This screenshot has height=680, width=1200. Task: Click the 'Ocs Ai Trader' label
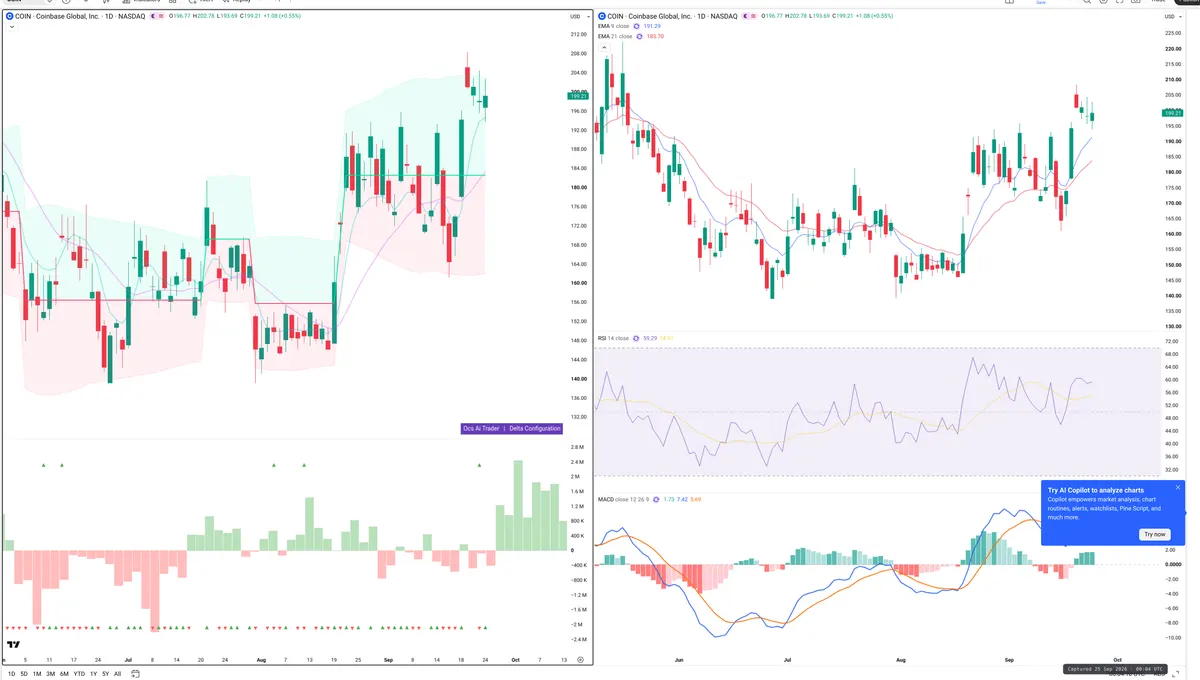tap(480, 428)
